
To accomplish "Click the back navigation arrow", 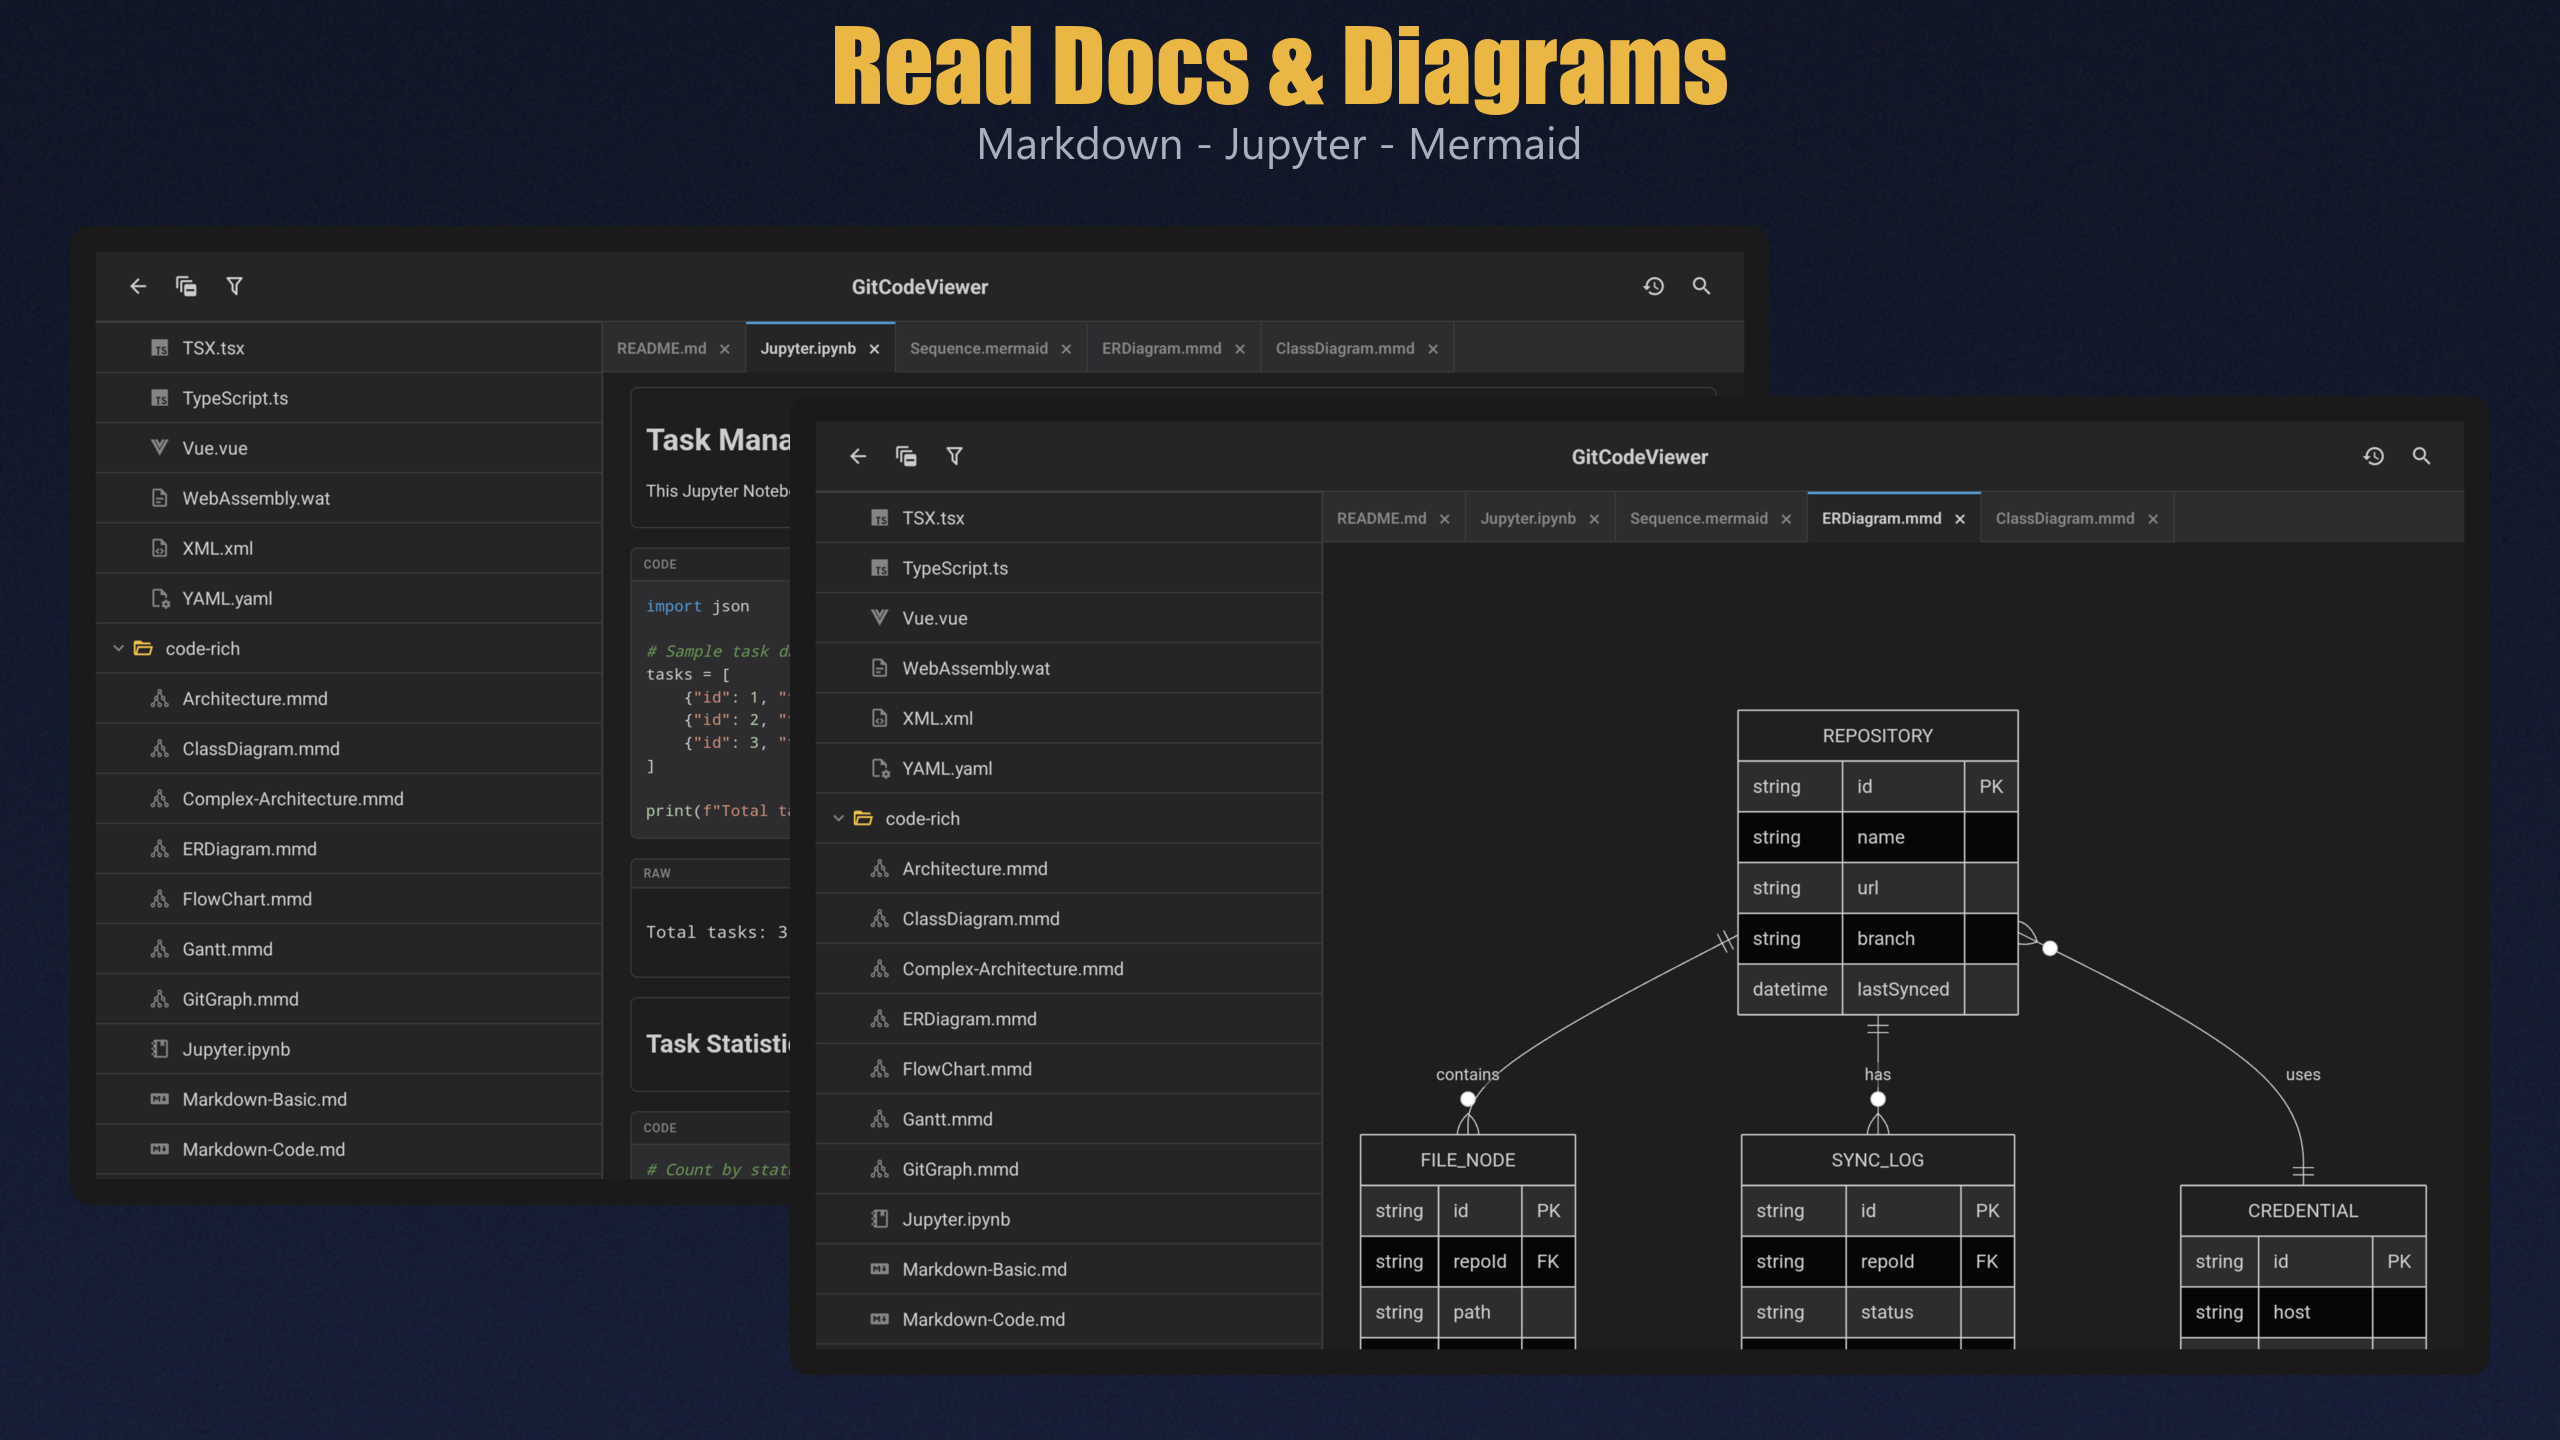I will click(x=858, y=456).
